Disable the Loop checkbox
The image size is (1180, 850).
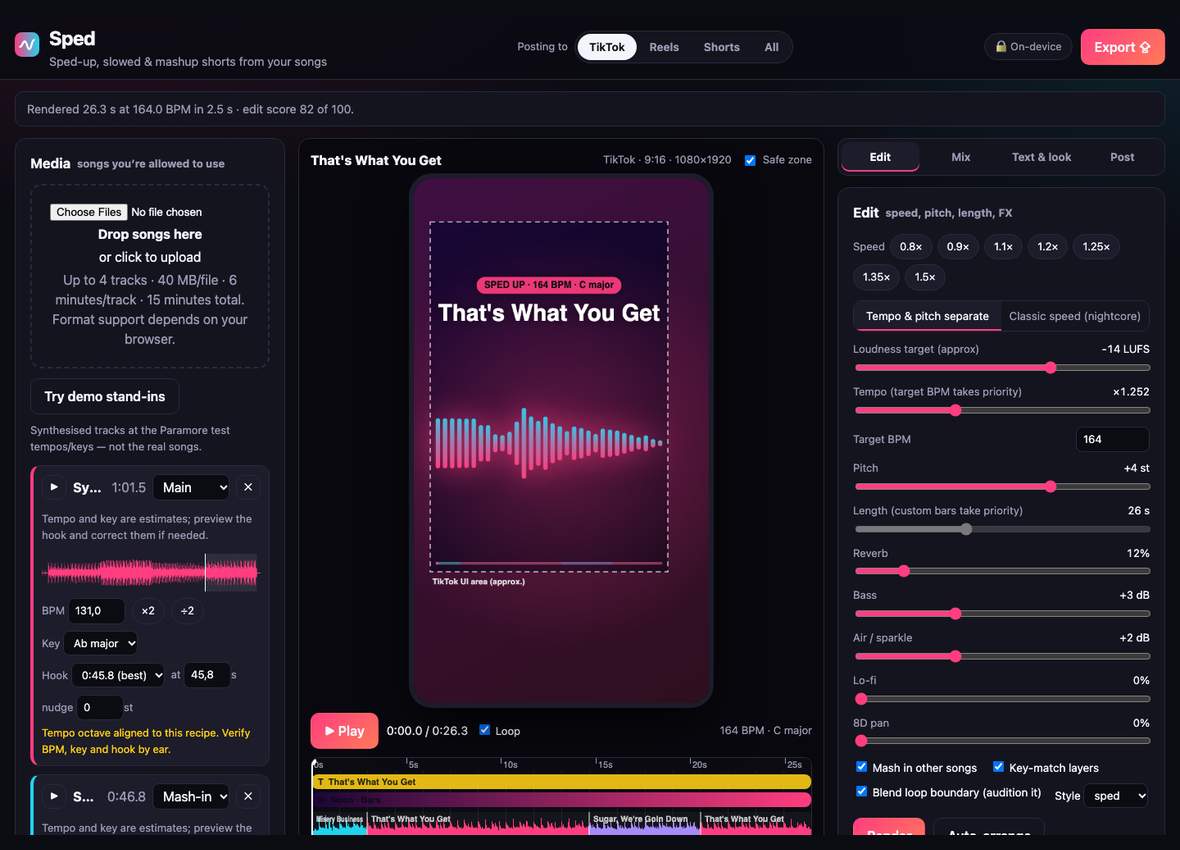pos(485,730)
